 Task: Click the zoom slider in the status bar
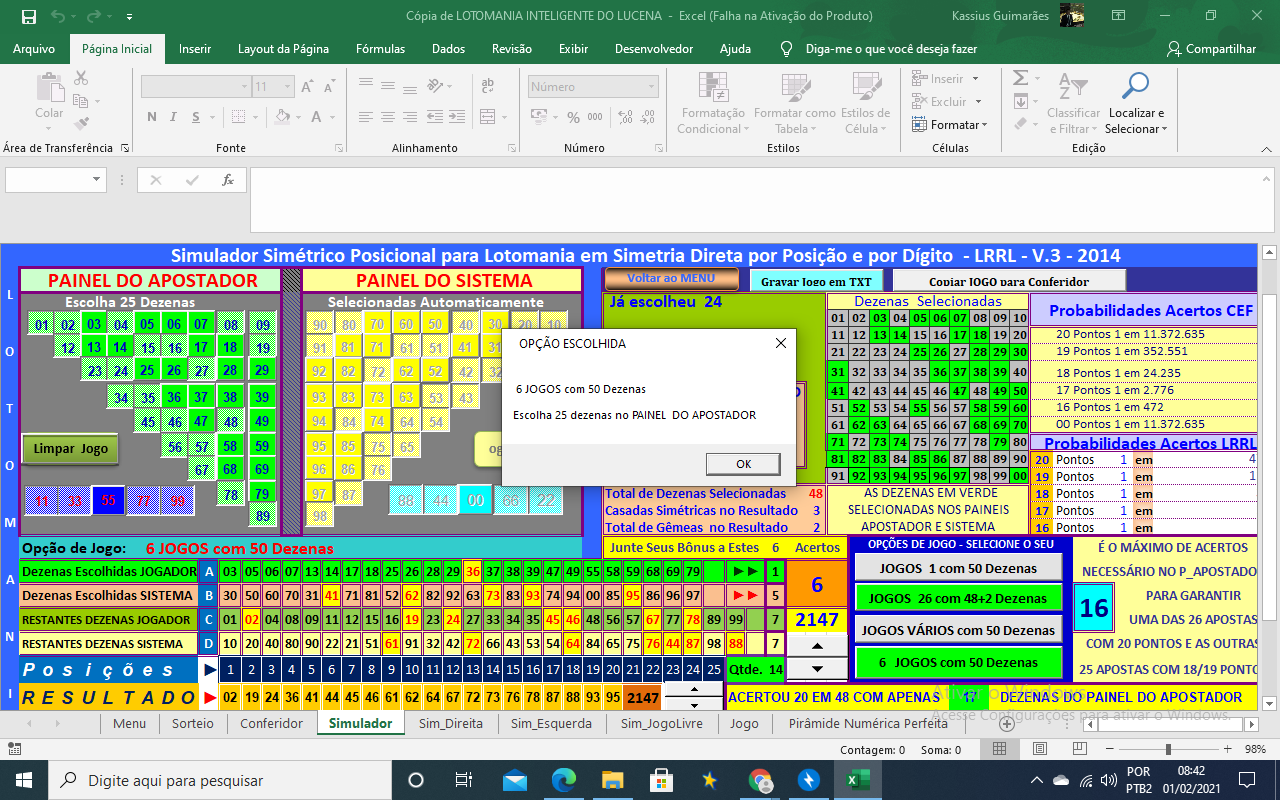[x=1168, y=749]
